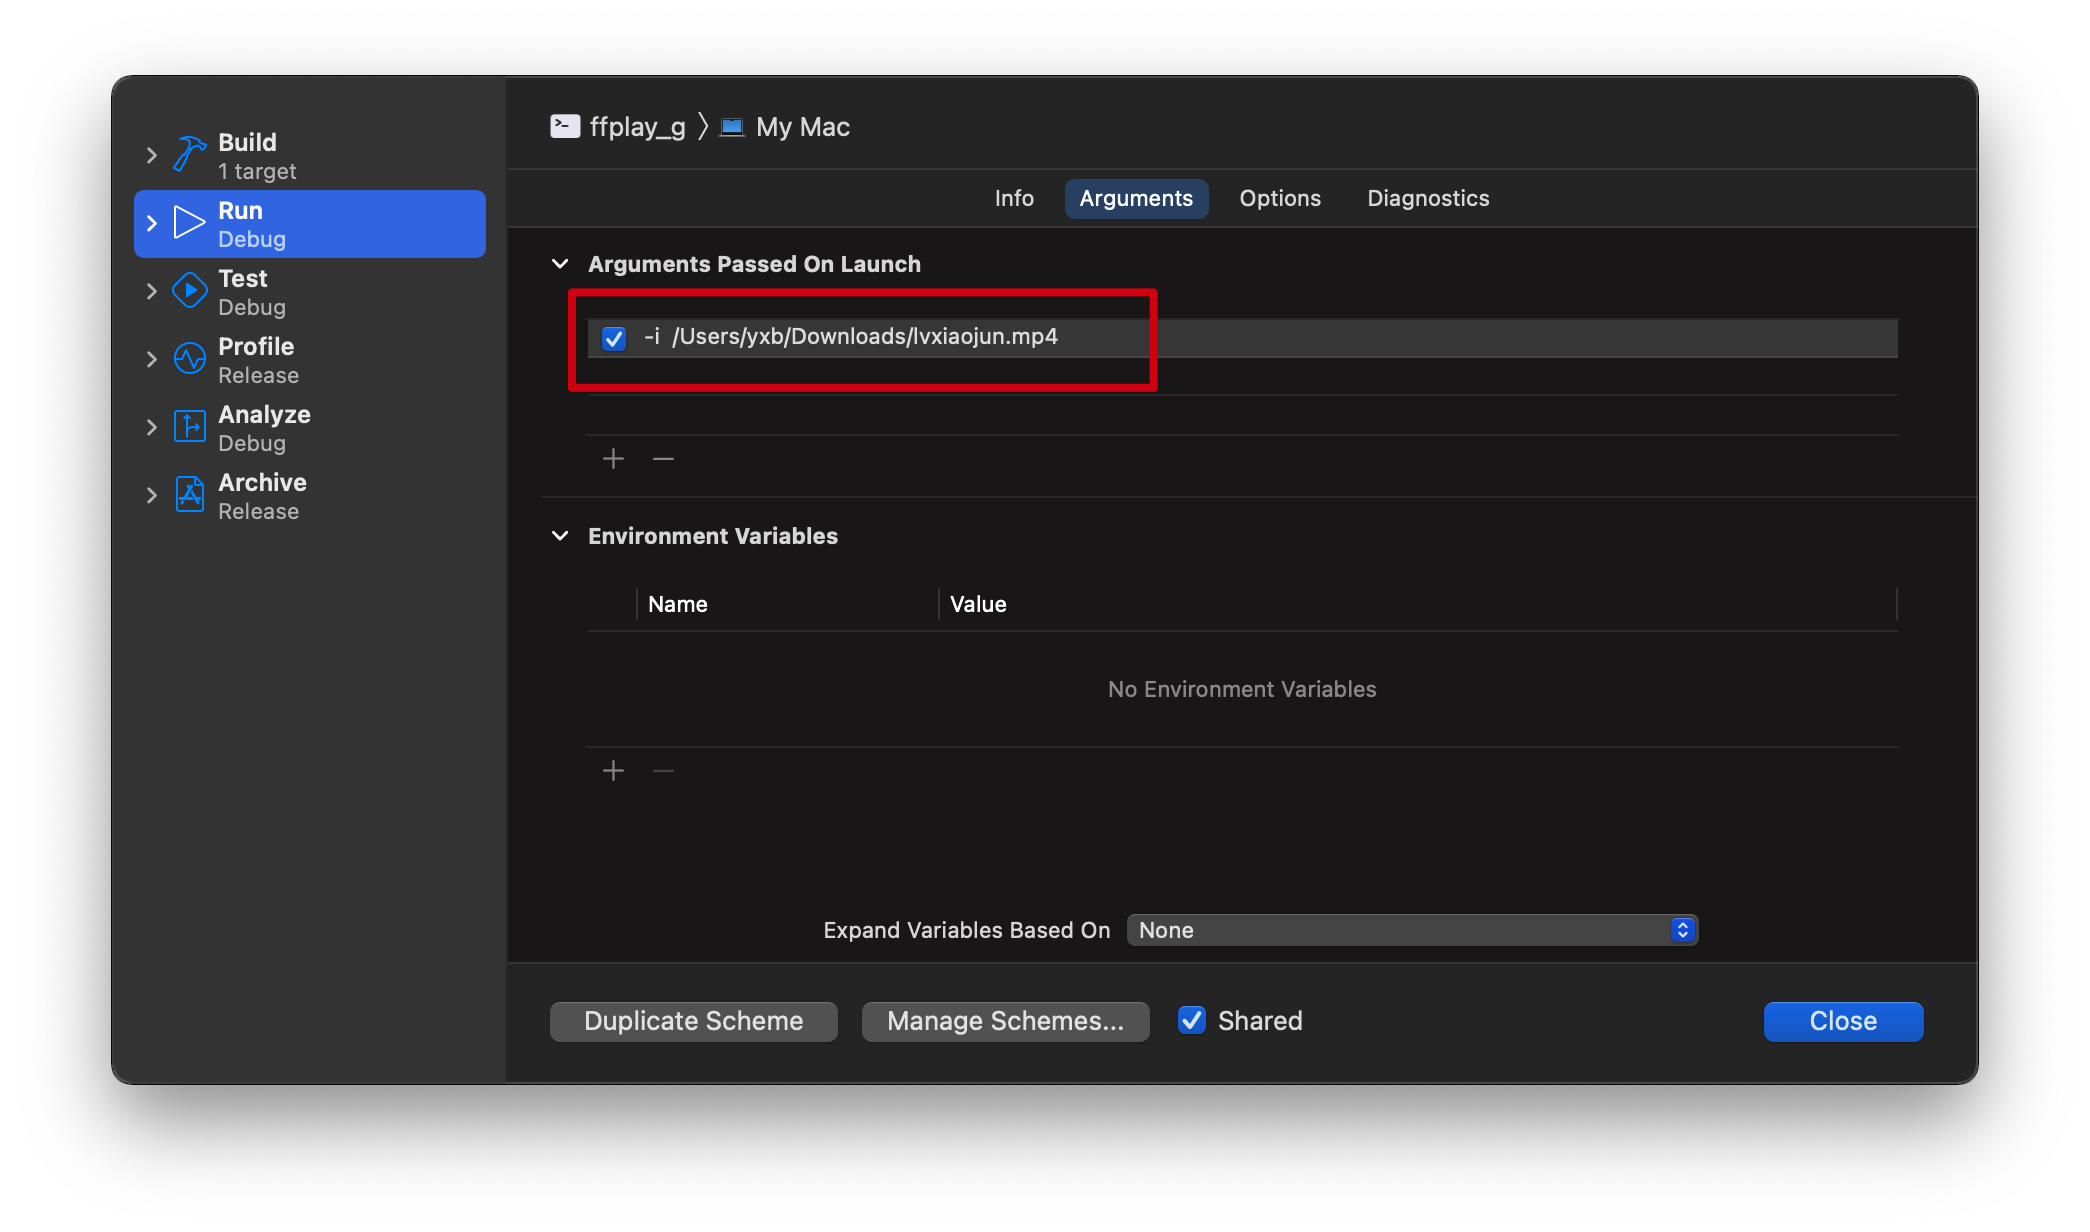2090x1232 pixels.
Task: Expand the Run action chevron
Action: click(152, 223)
